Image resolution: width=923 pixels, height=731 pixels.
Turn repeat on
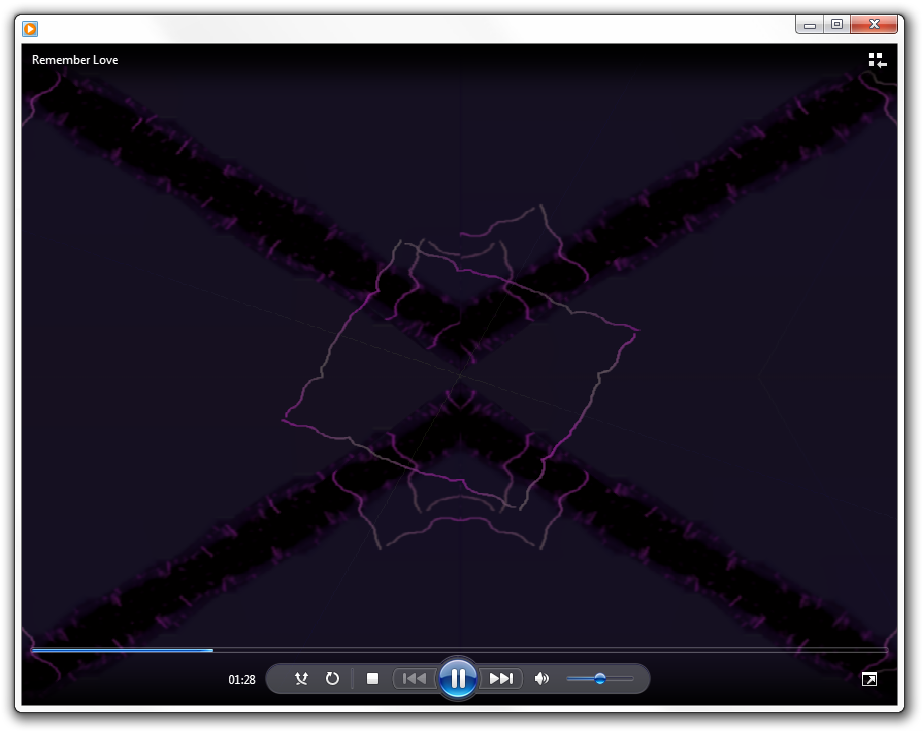(333, 679)
